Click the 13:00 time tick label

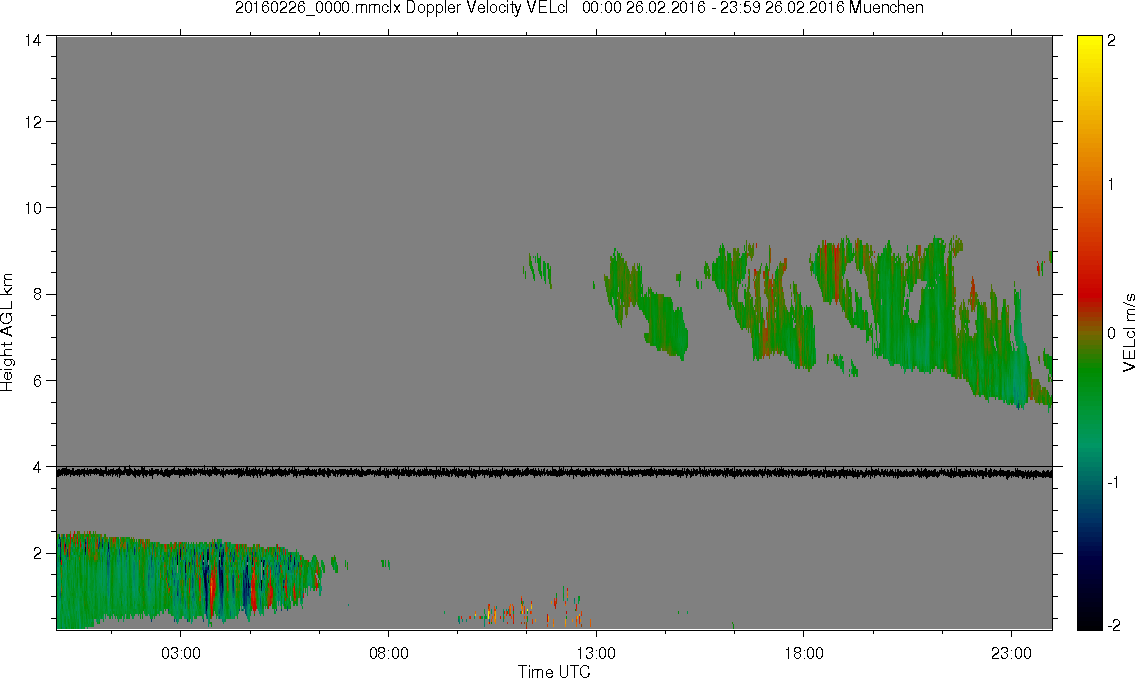[596, 653]
